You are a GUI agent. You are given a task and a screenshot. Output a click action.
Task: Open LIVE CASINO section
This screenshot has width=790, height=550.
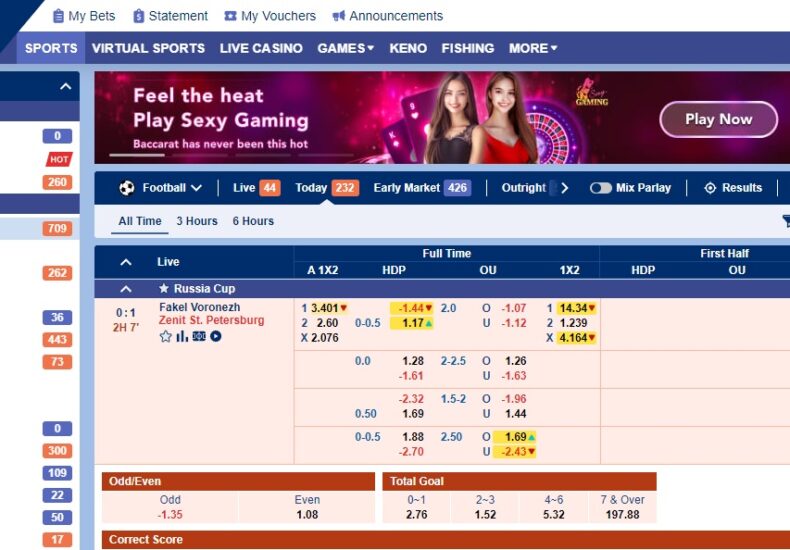[261, 48]
